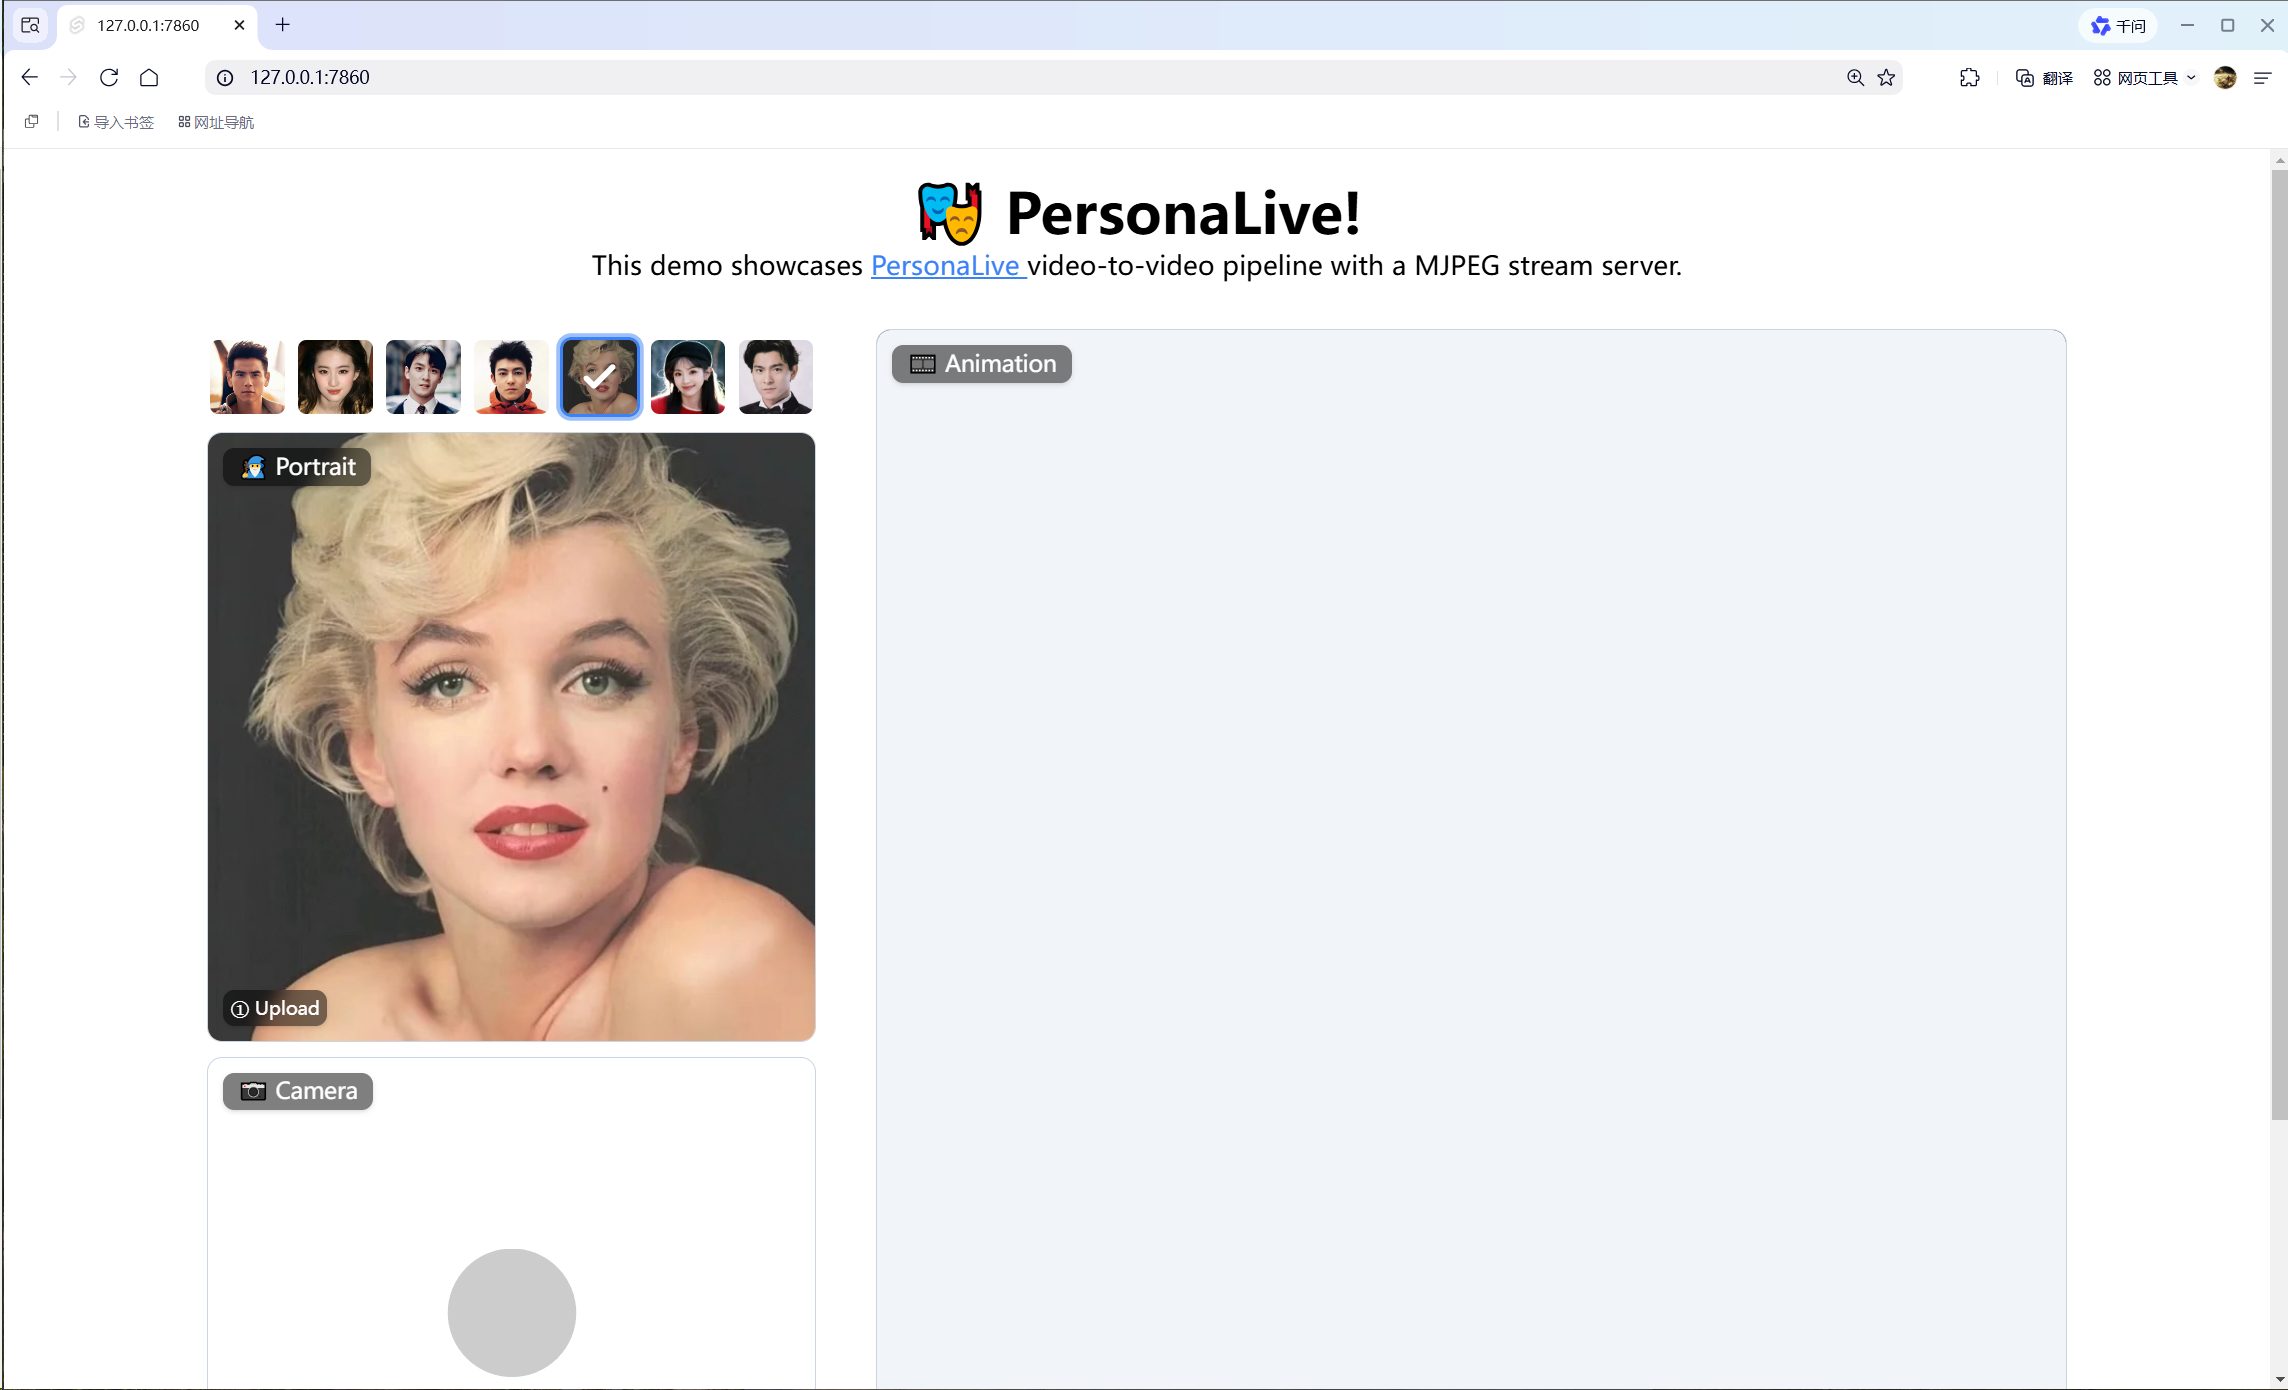This screenshot has height=1390, width=2288.
Task: Select the first male portrait thumbnail
Action: click(x=247, y=377)
